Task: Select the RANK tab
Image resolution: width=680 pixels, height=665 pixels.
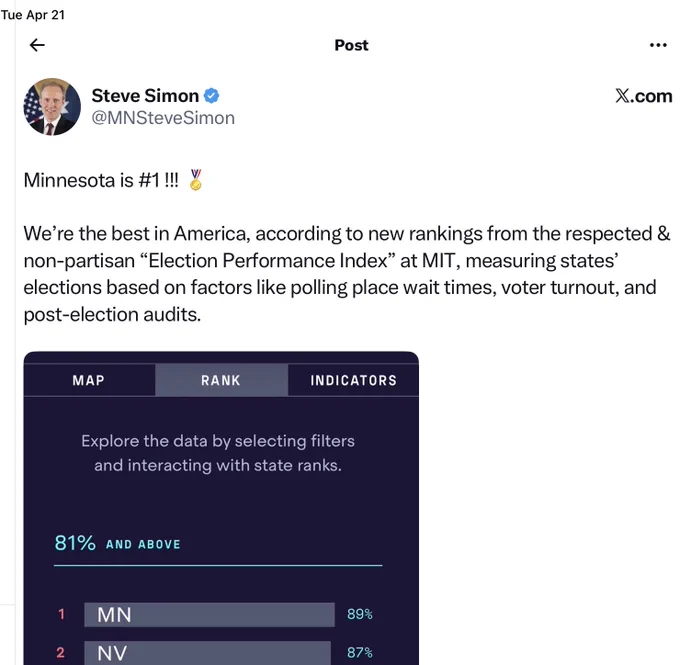Action: (221, 380)
